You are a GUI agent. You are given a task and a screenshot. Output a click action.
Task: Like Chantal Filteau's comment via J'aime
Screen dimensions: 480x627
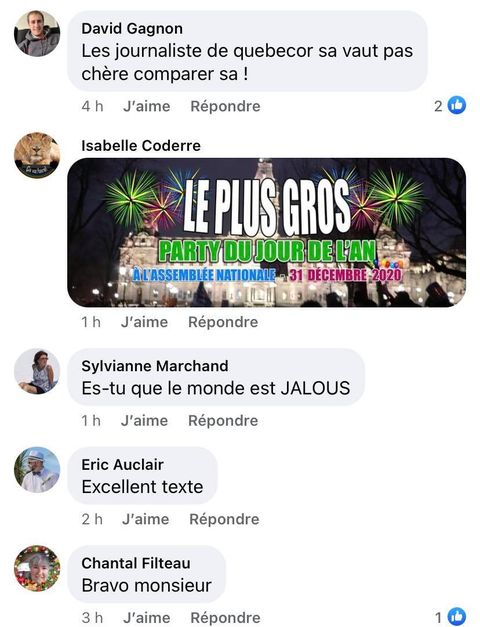(147, 617)
